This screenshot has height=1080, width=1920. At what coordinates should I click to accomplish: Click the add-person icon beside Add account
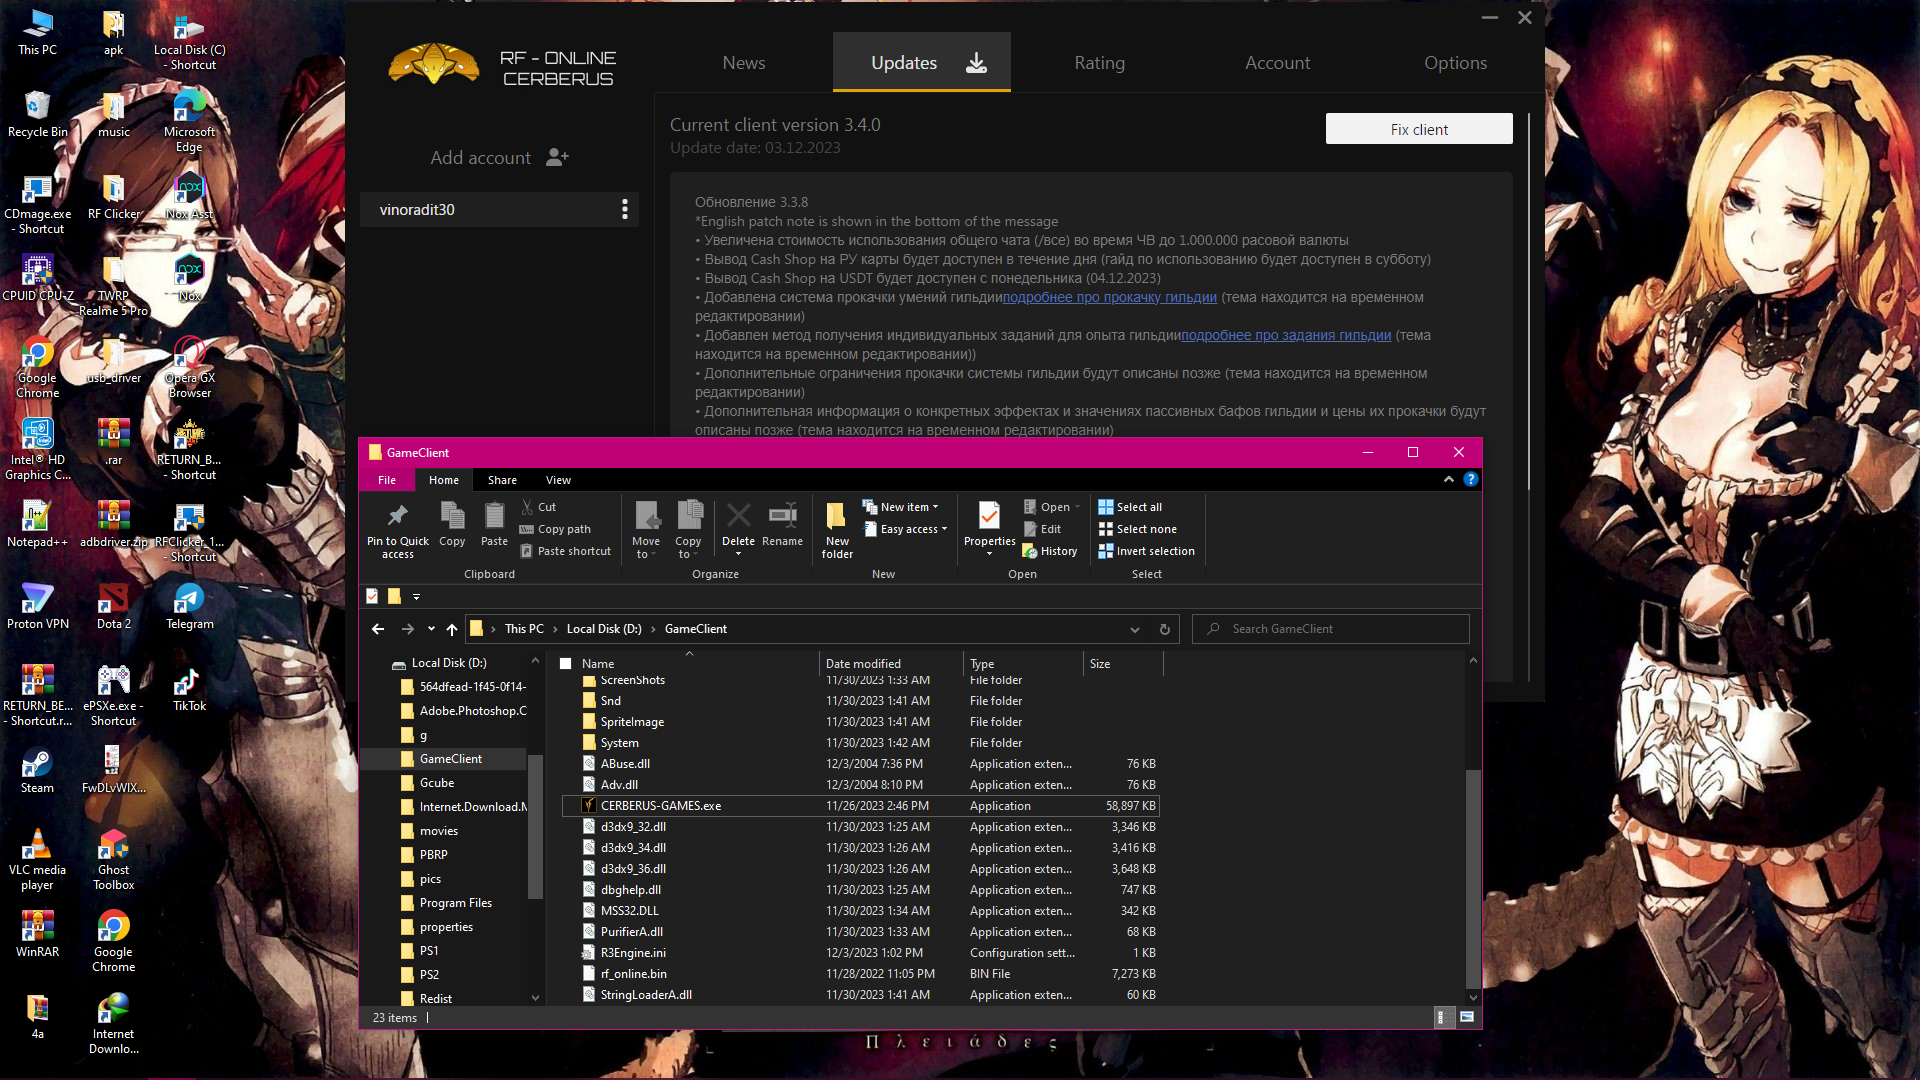(558, 158)
